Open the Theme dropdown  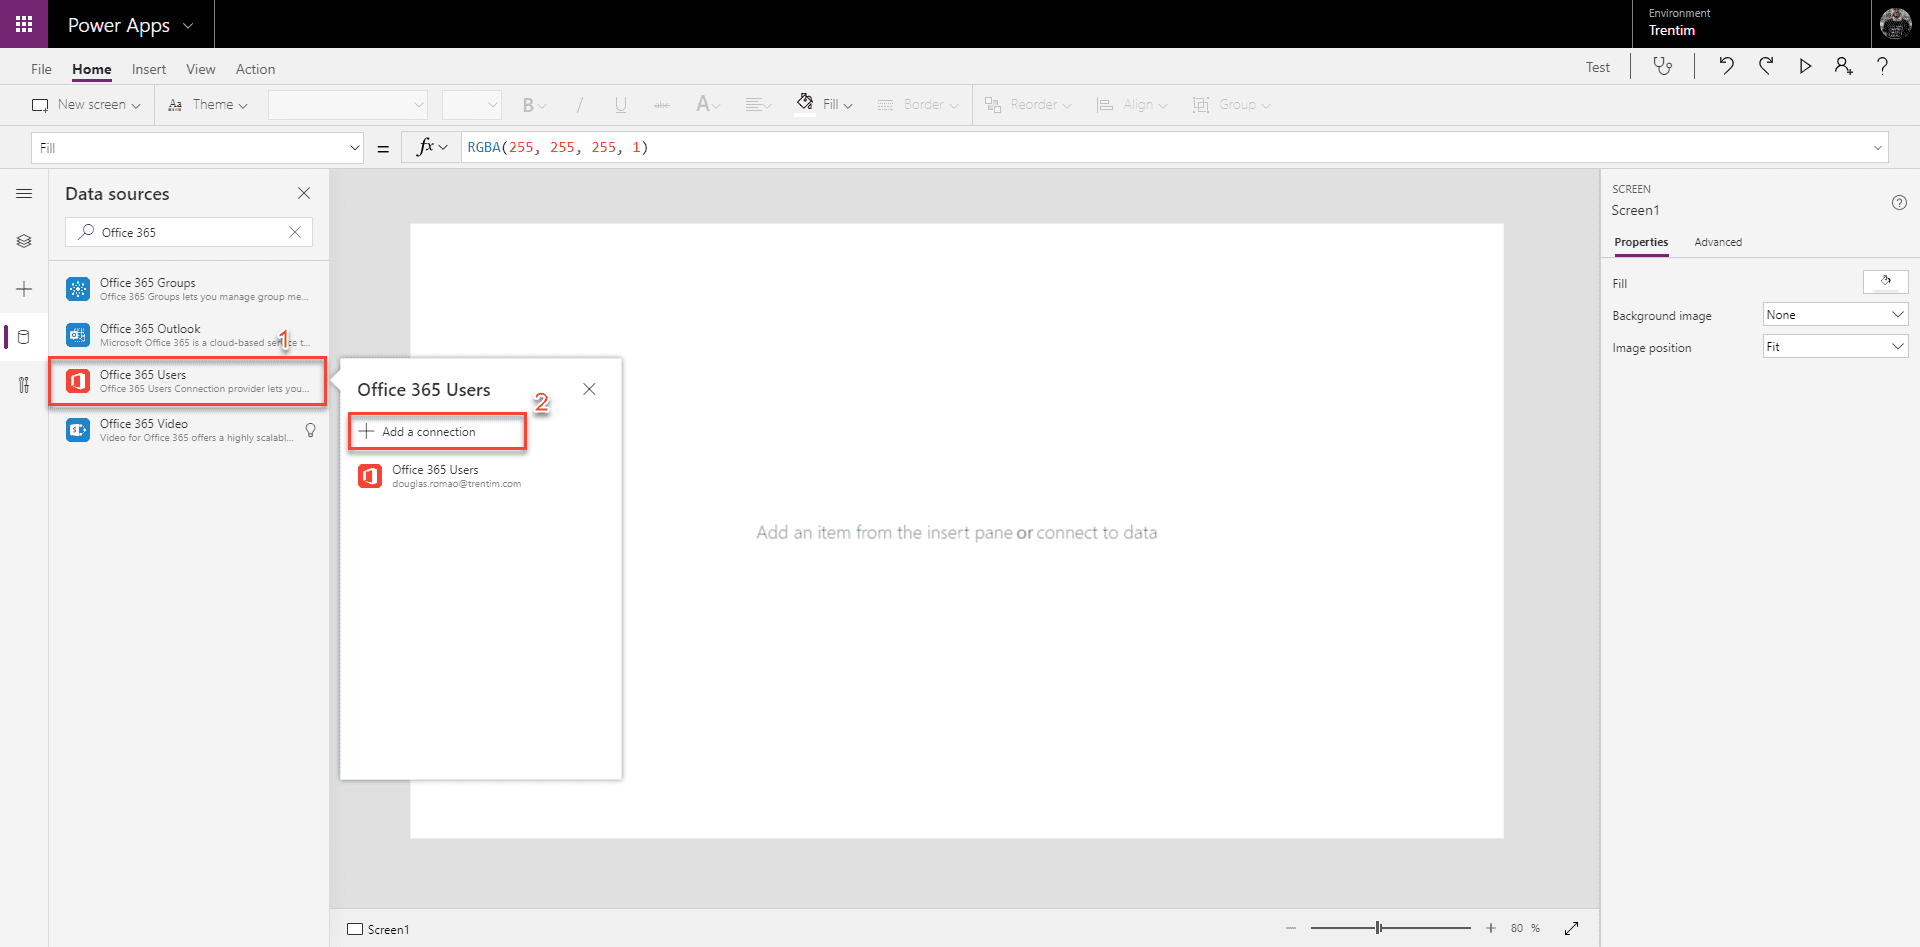click(x=208, y=104)
